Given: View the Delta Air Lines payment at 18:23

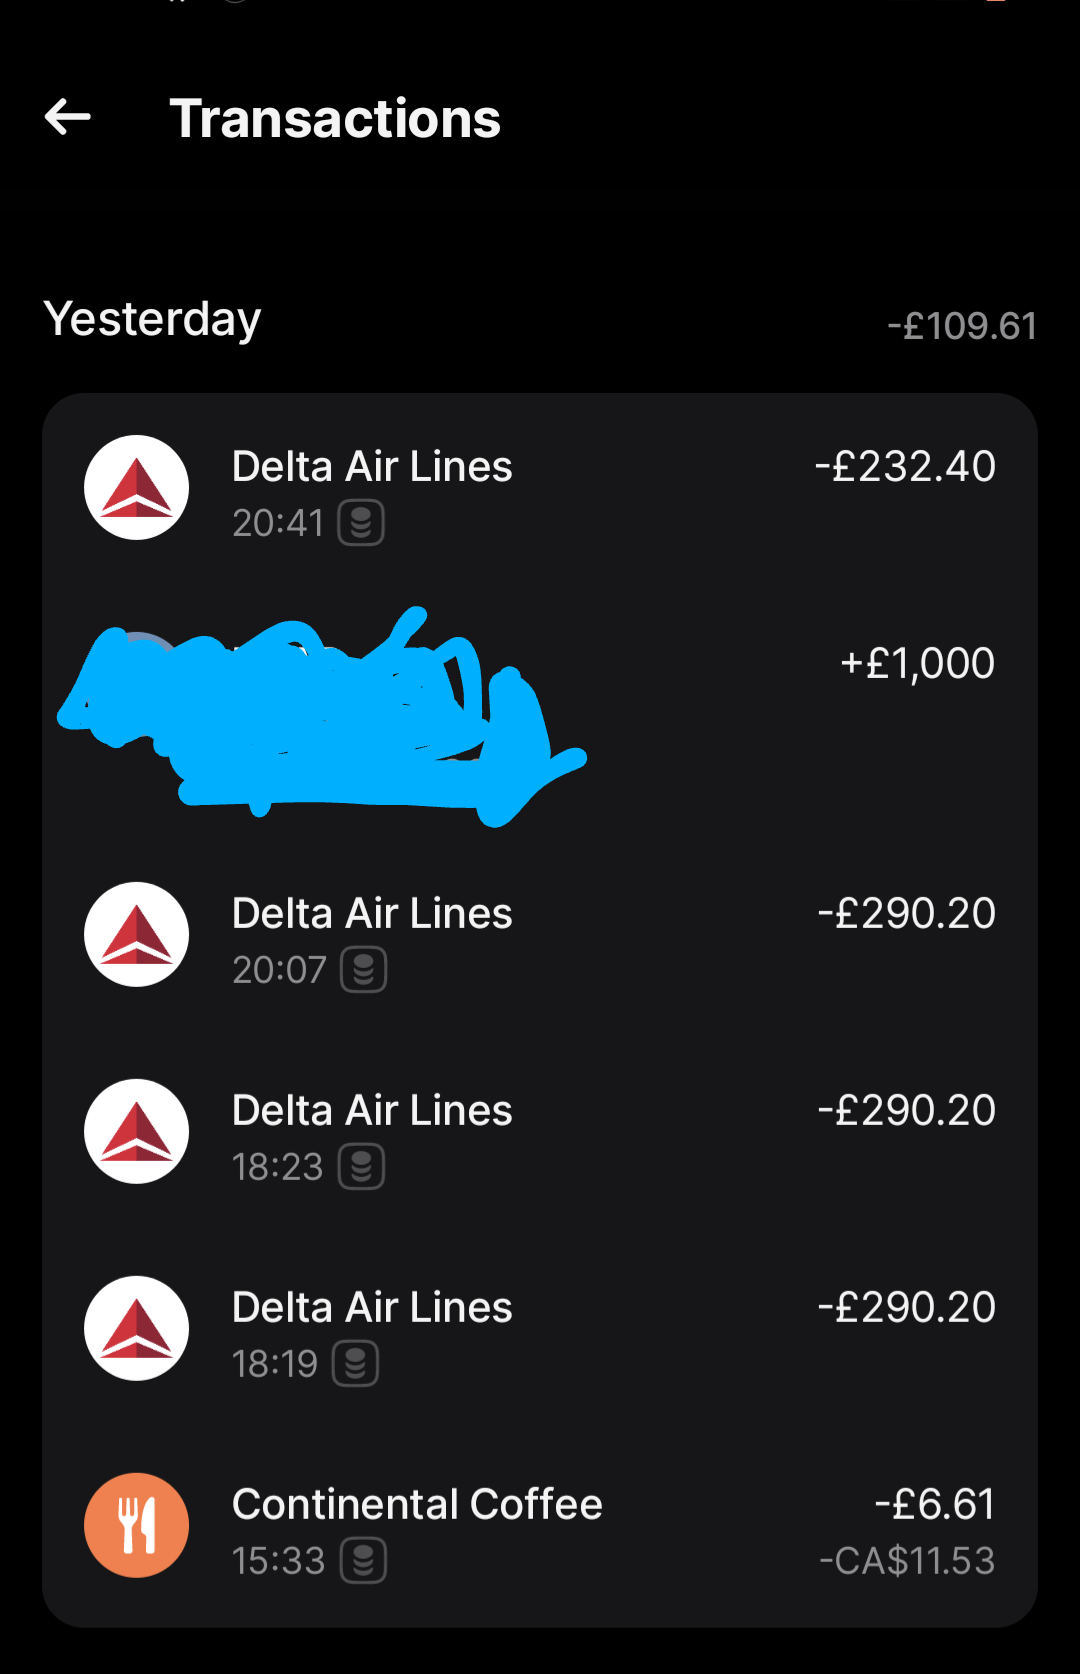Looking at the screenshot, I should click(x=372, y=1111).
